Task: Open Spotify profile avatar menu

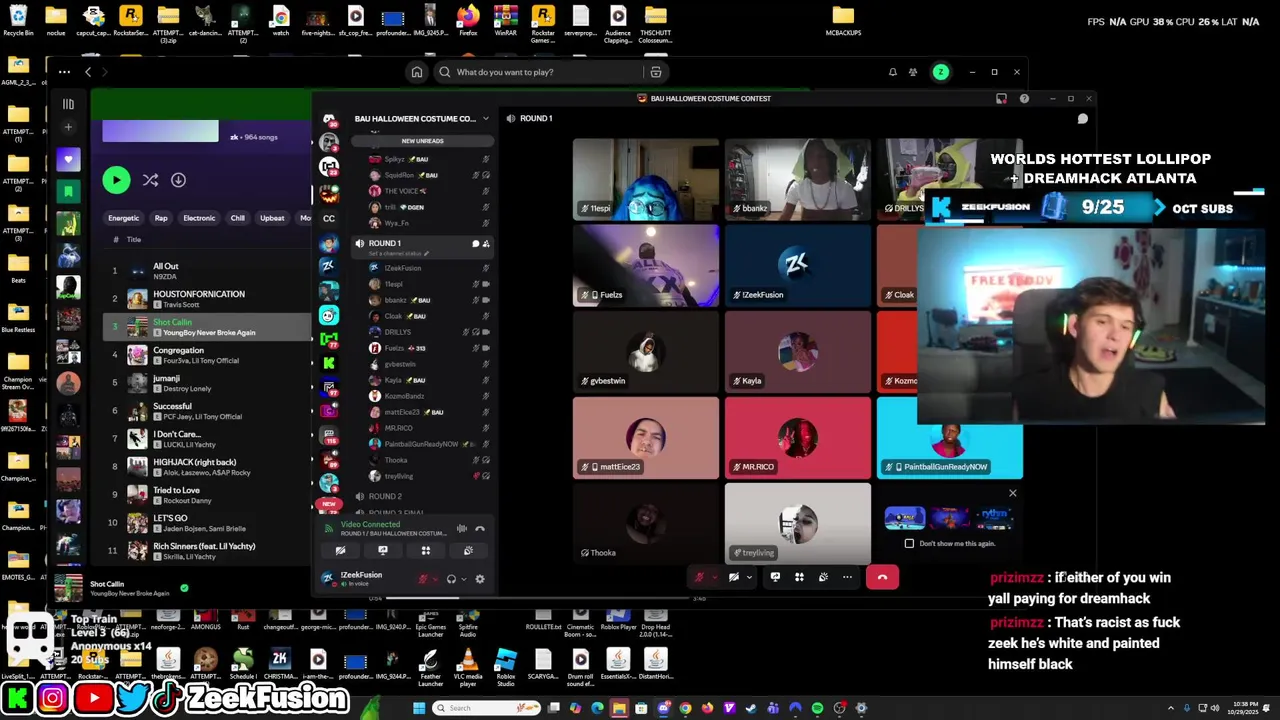Action: [x=941, y=72]
